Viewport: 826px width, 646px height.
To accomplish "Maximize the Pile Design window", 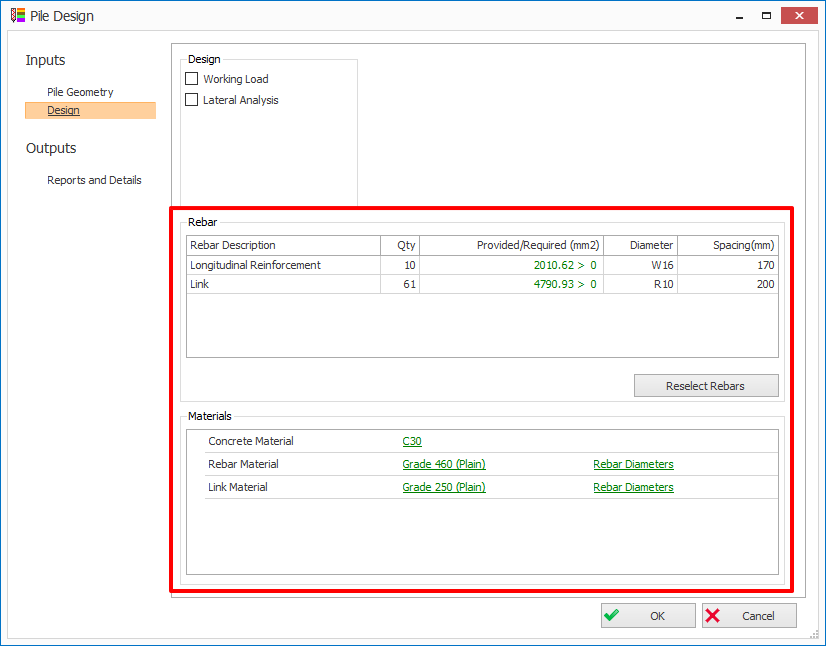I will coord(766,16).
